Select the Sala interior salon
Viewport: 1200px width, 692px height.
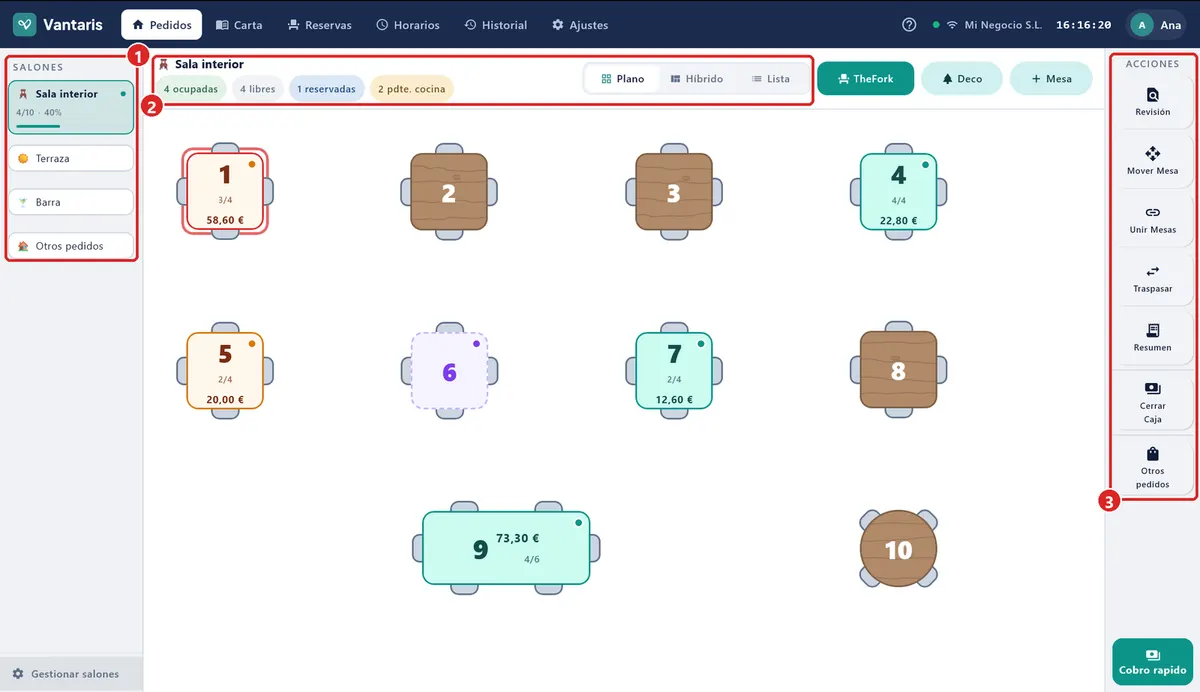(70, 107)
